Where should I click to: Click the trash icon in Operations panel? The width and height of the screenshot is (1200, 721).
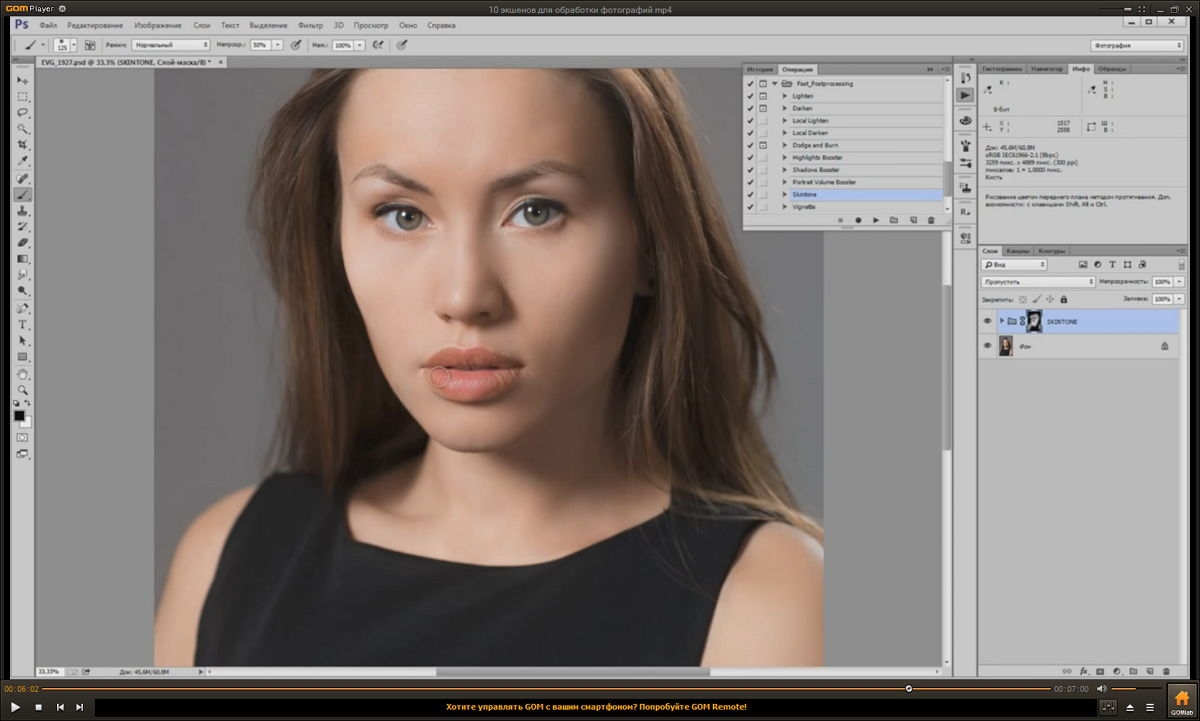[x=931, y=220]
